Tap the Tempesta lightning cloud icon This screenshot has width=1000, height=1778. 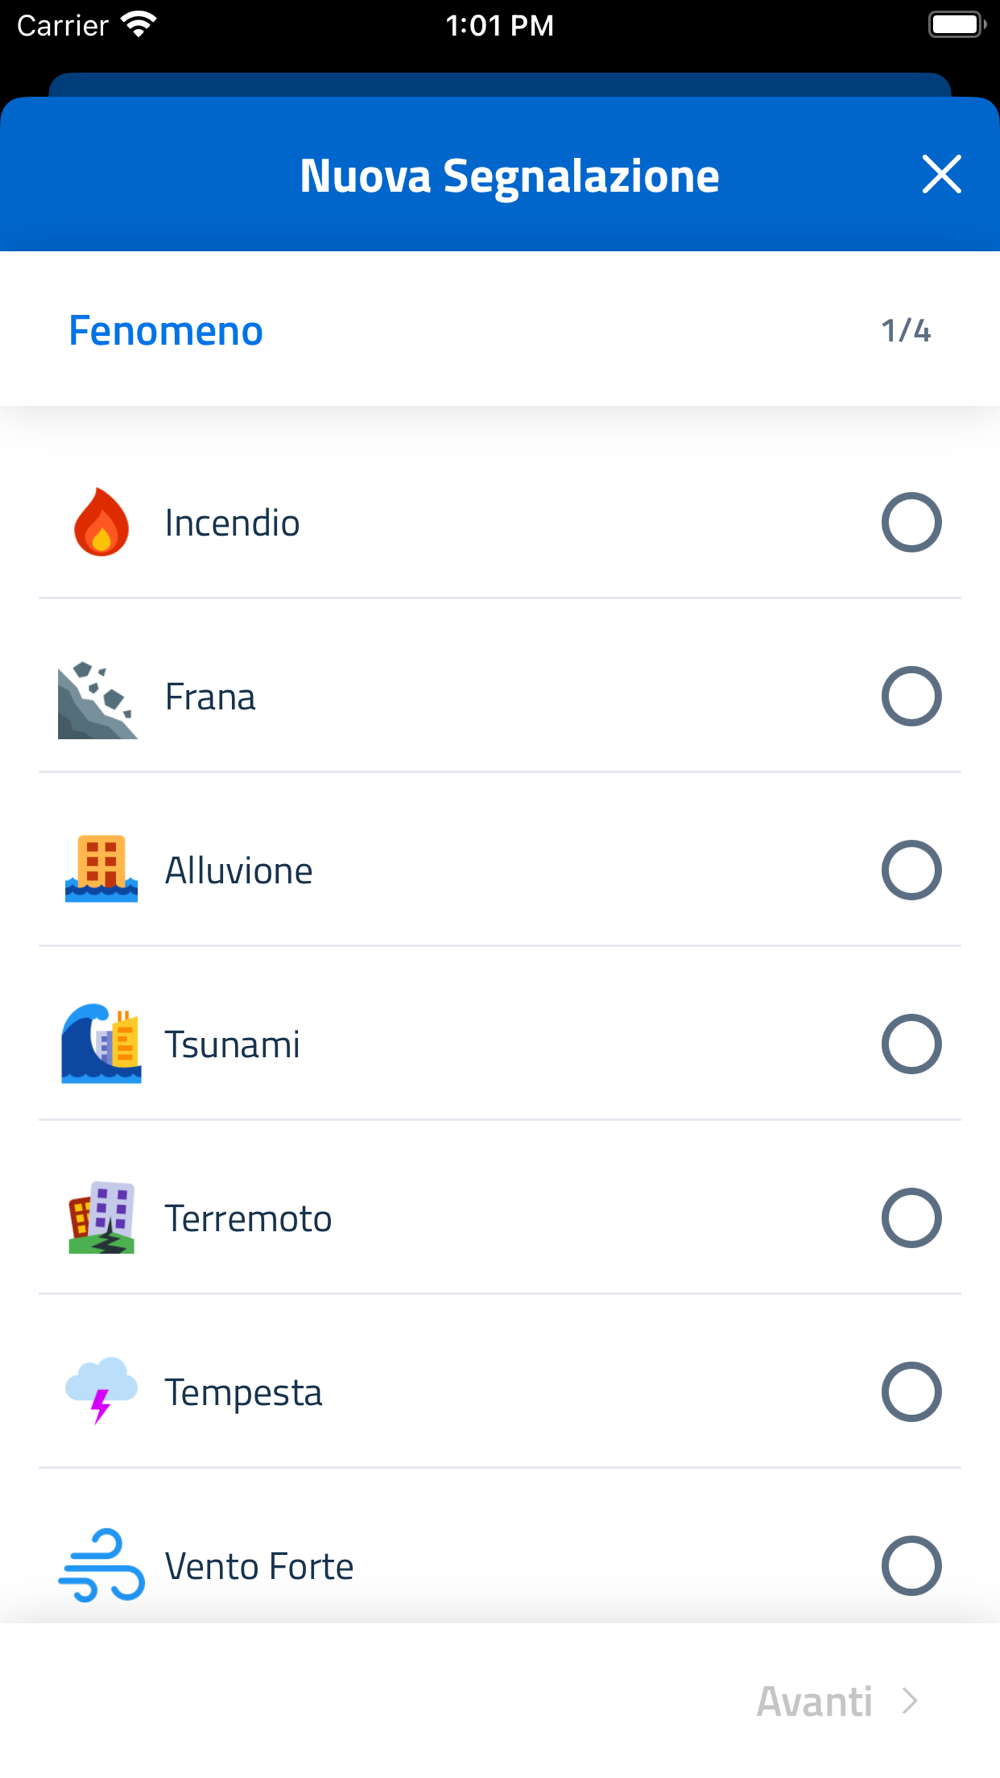click(101, 1390)
